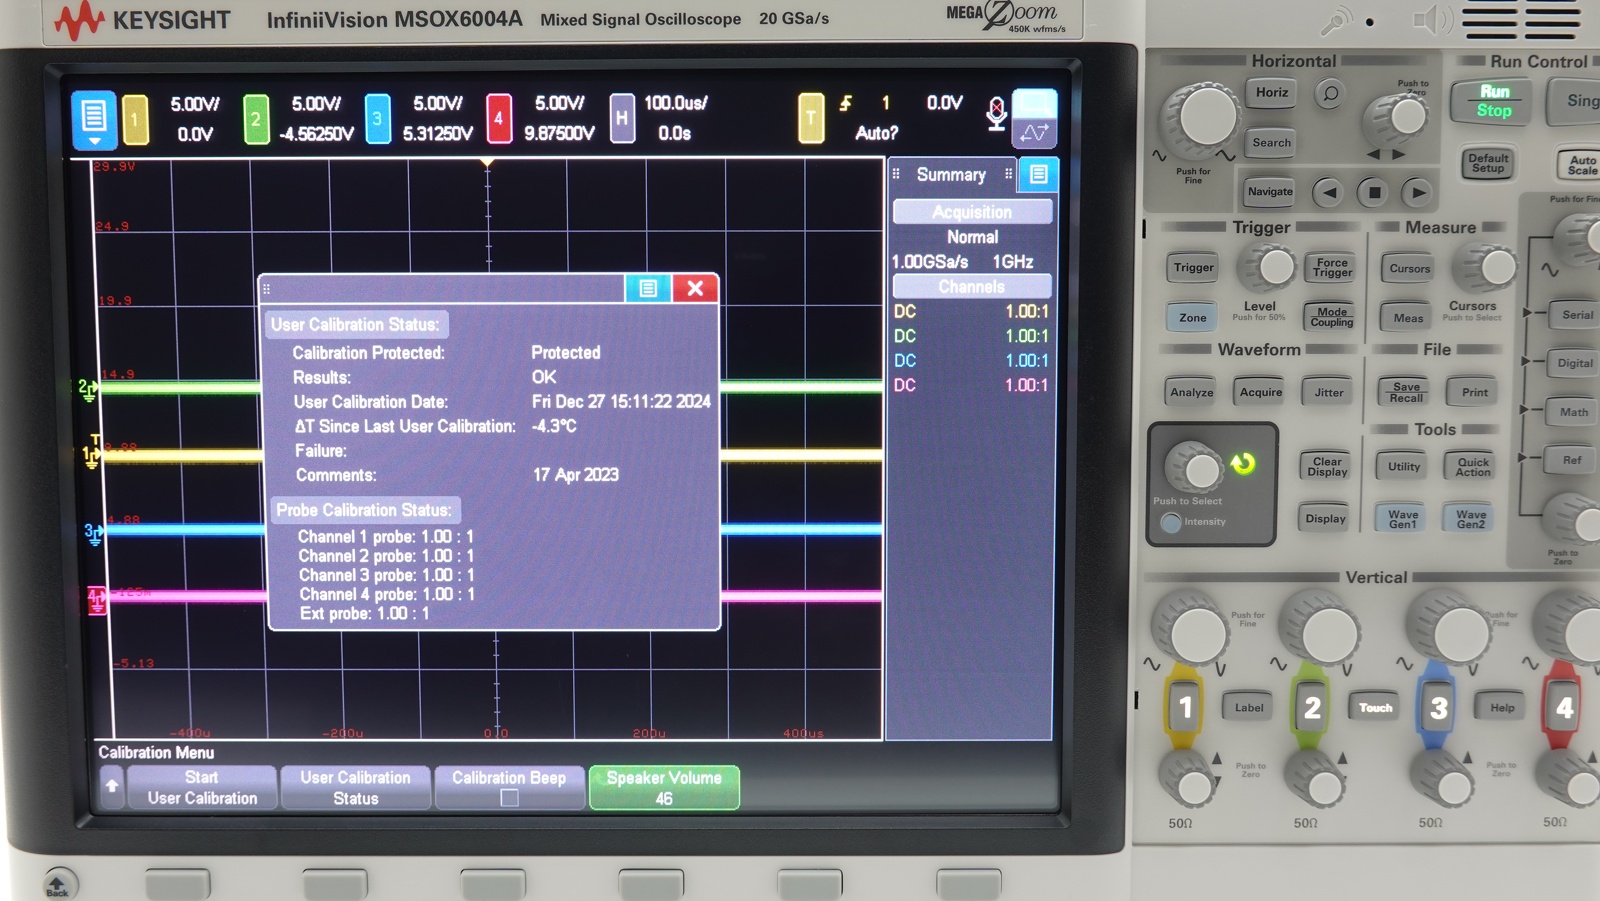The image size is (1600, 901).
Task: Click the Acquire key under Waveform
Action: [x=1260, y=392]
